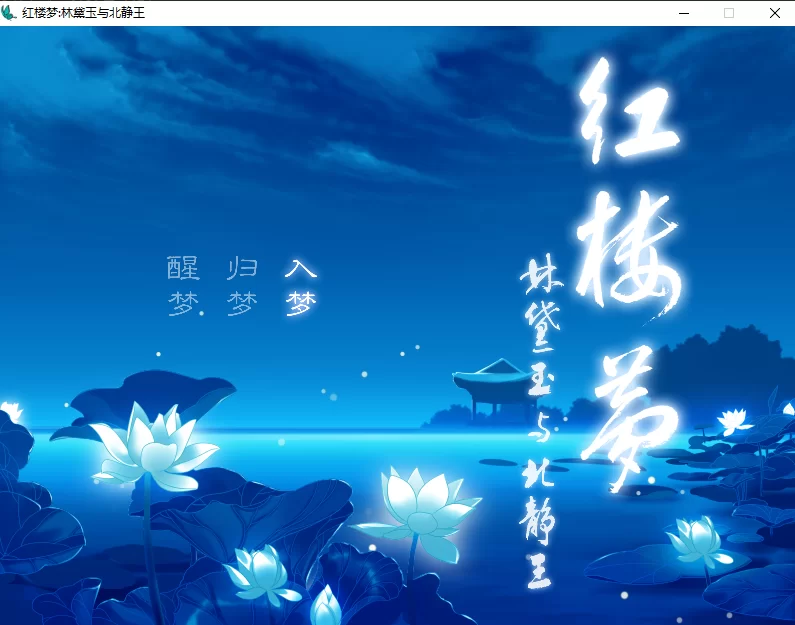Minimize the 红楼梦 game window
This screenshot has height=625, width=795.
point(684,13)
